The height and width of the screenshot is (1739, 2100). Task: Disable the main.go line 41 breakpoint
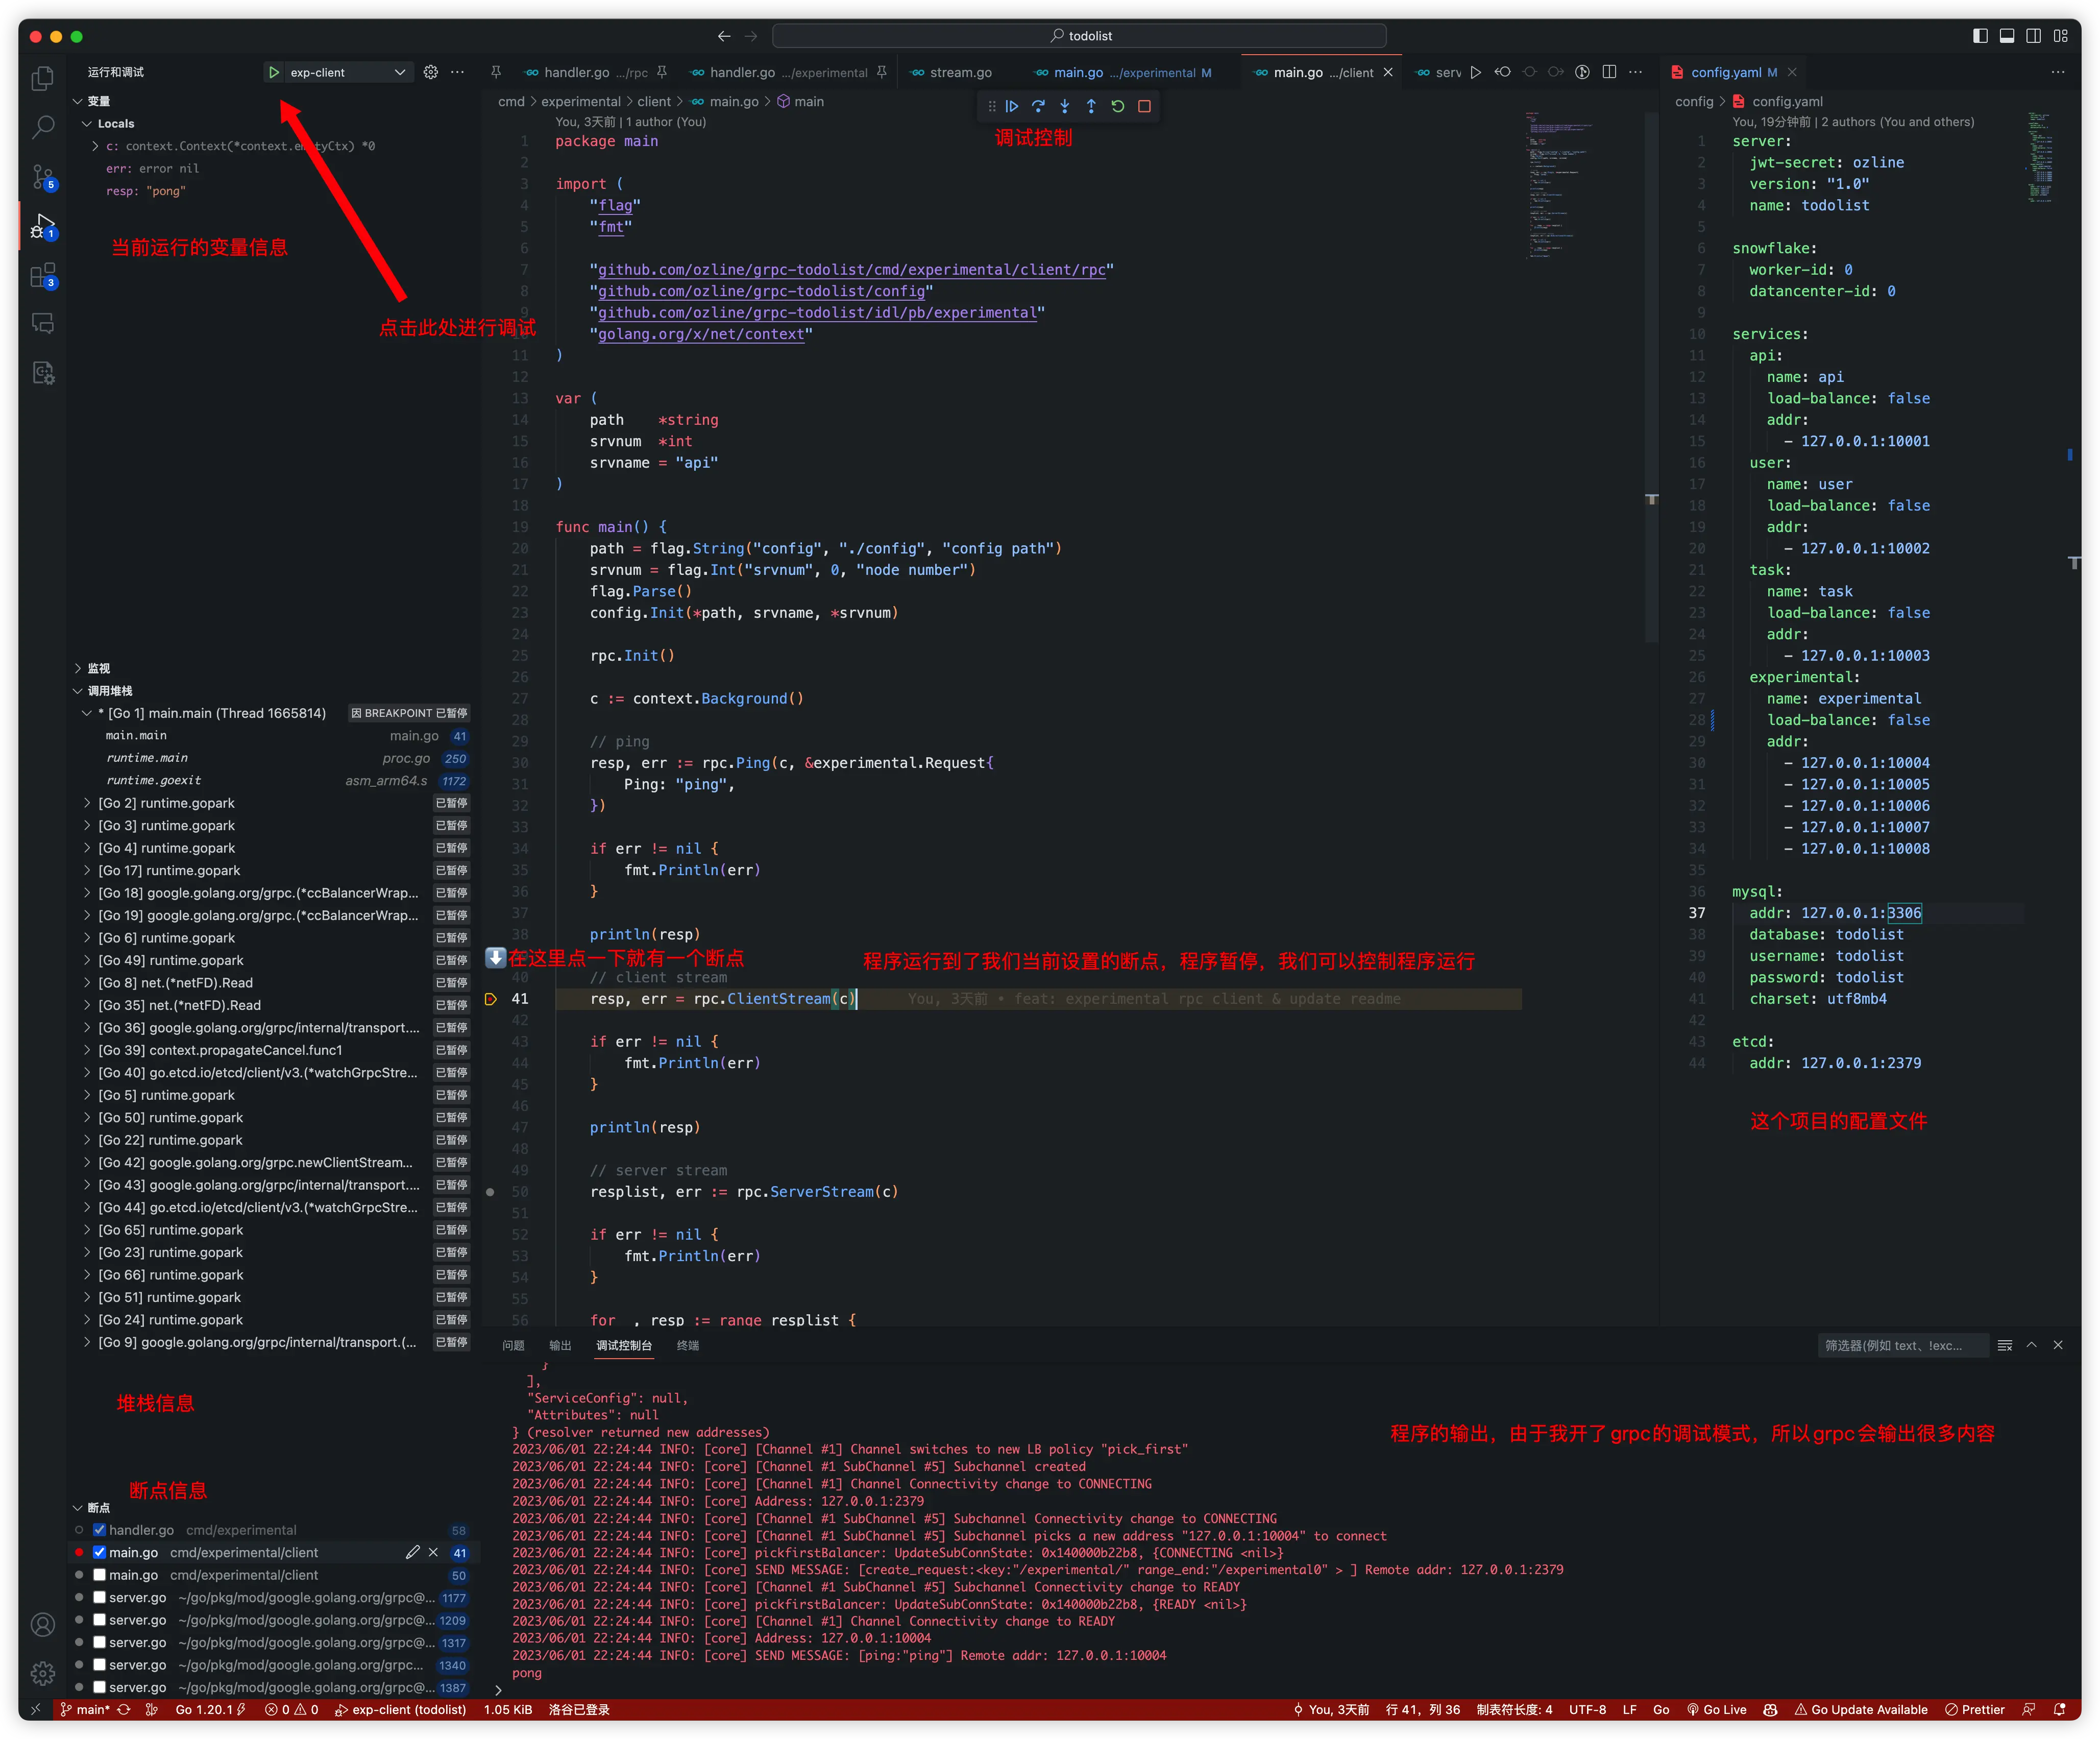(x=100, y=1553)
